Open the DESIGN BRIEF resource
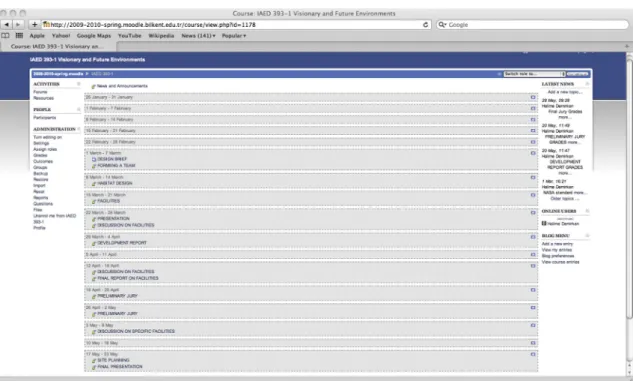Viewport: 633px width, 381px height. (x=112, y=159)
